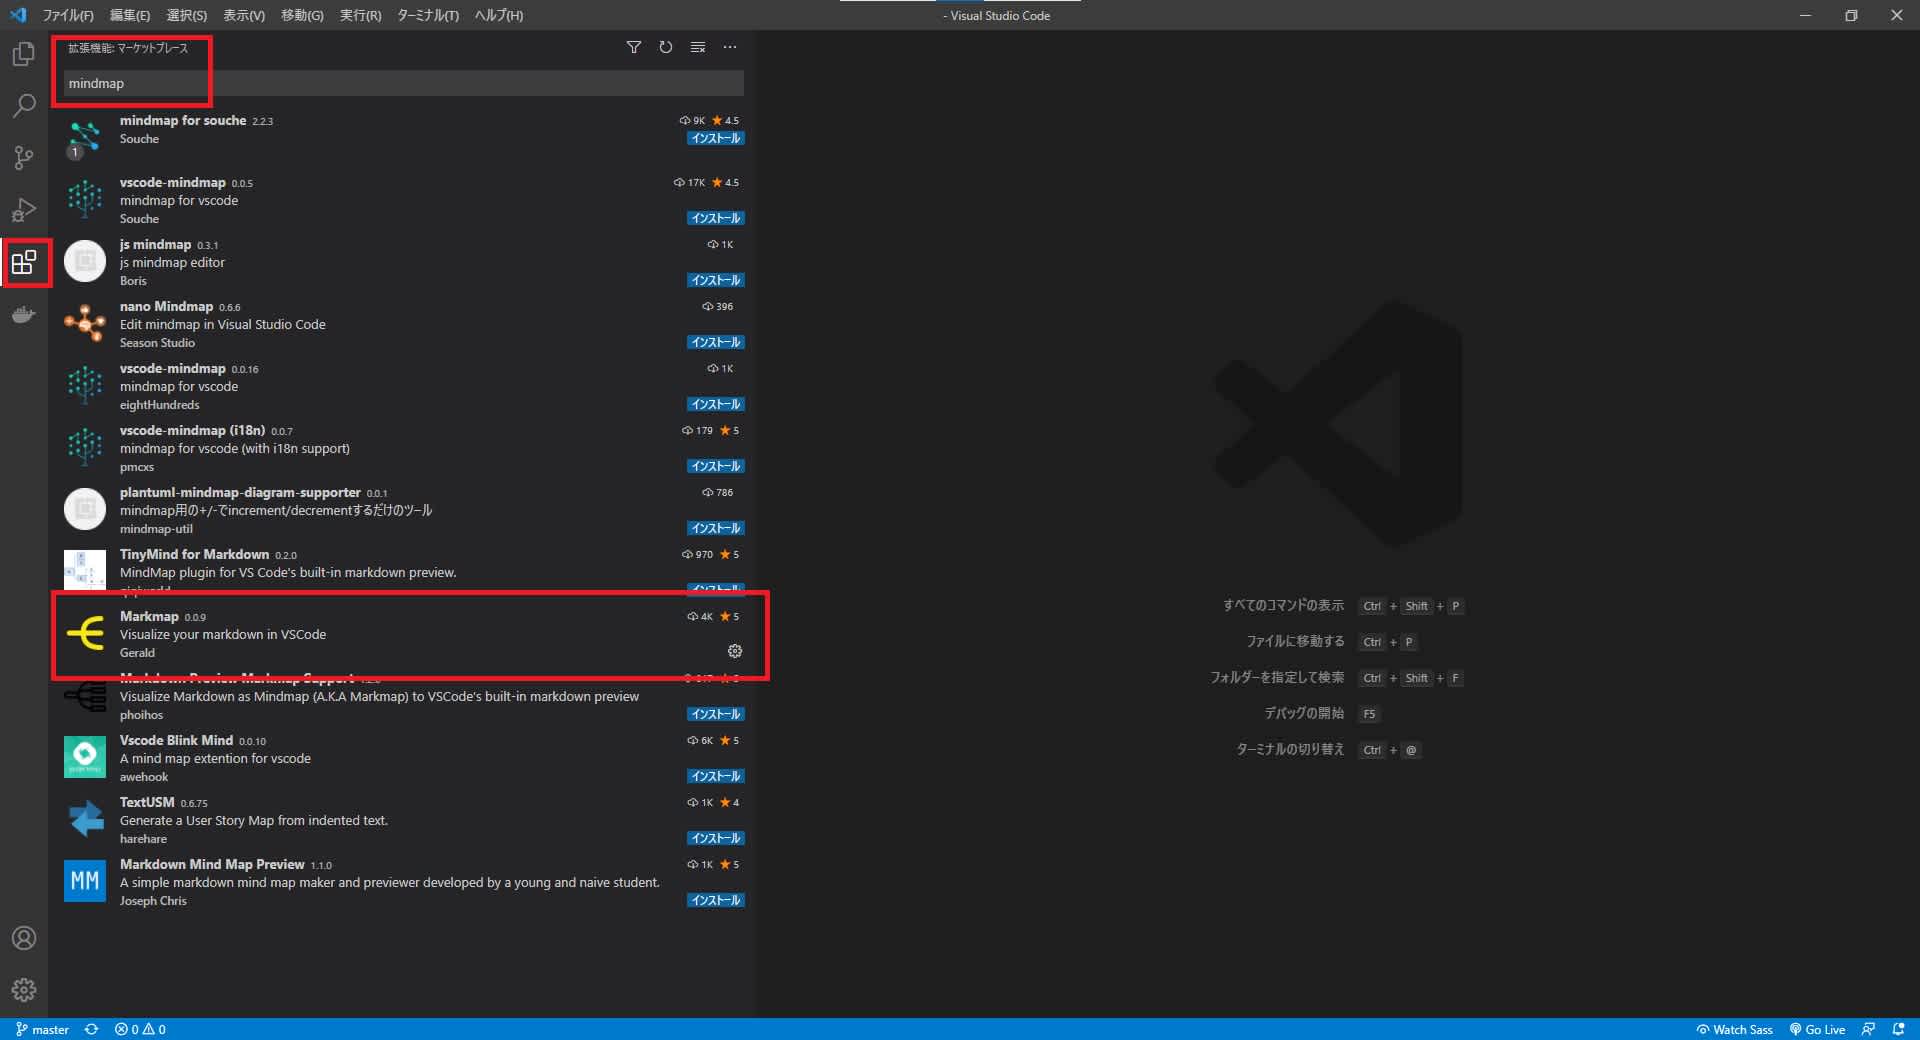Image resolution: width=1920 pixels, height=1040 pixels.
Task: Install the js mindmap extension by Boris
Action: tap(716, 280)
